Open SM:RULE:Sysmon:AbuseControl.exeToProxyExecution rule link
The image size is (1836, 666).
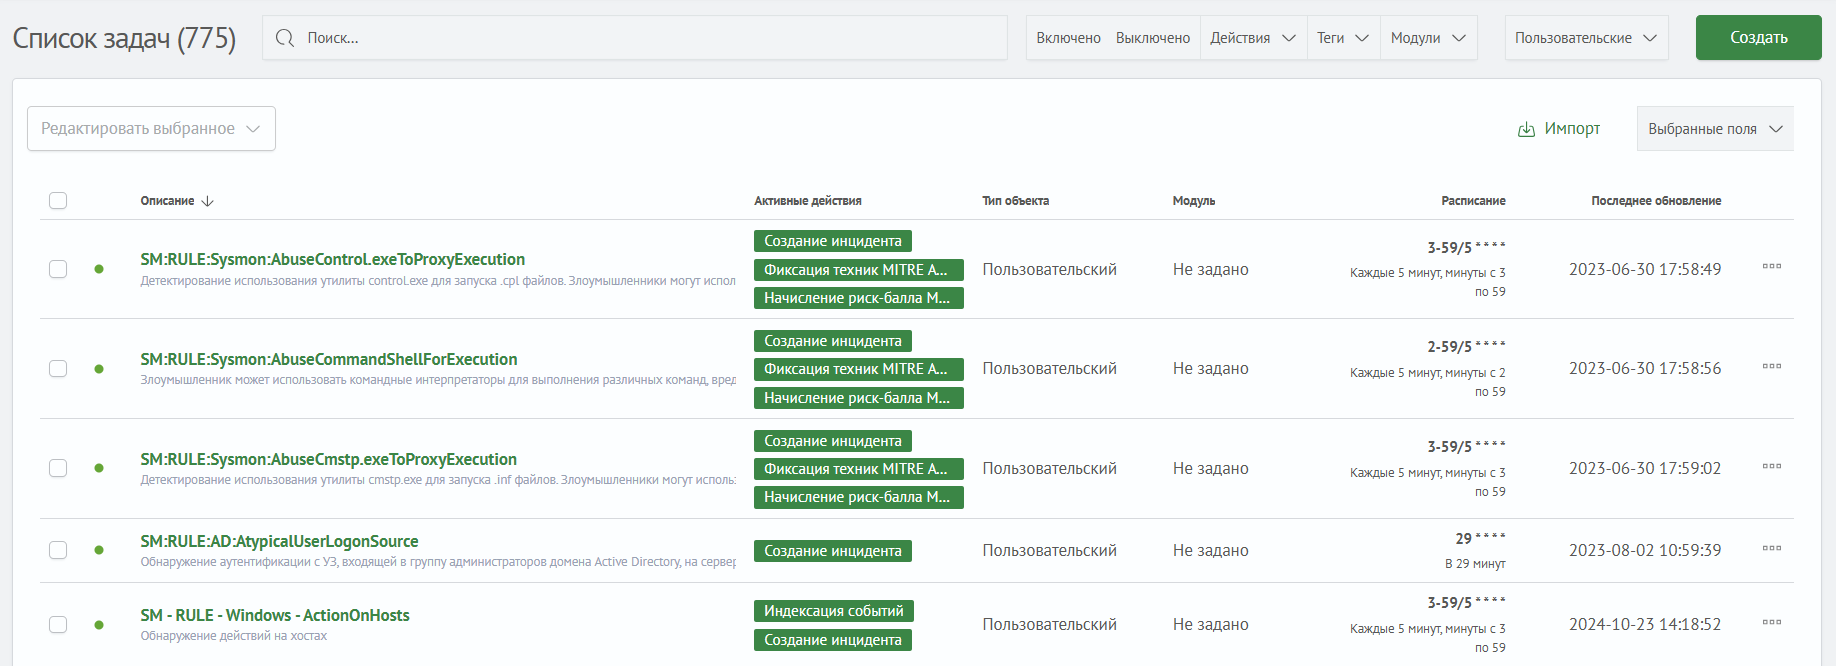[332, 259]
